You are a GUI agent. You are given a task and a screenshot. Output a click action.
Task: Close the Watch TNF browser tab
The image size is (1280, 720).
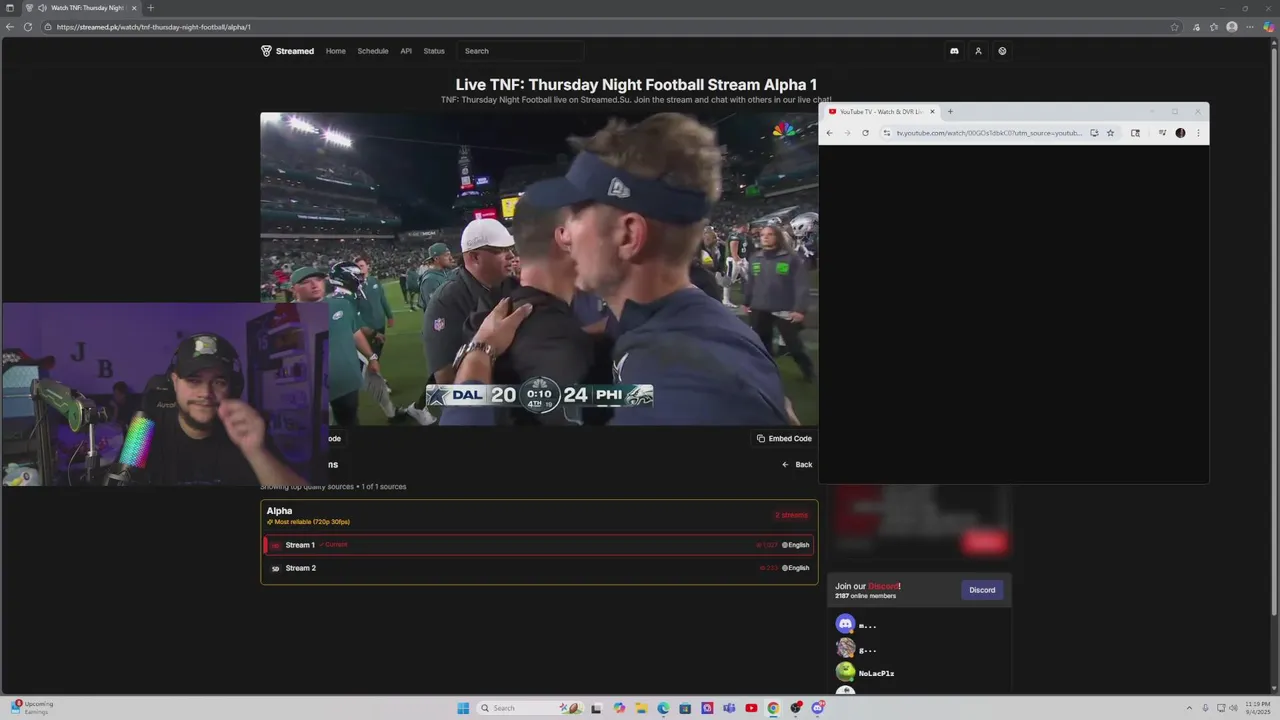pyautogui.click(x=134, y=8)
